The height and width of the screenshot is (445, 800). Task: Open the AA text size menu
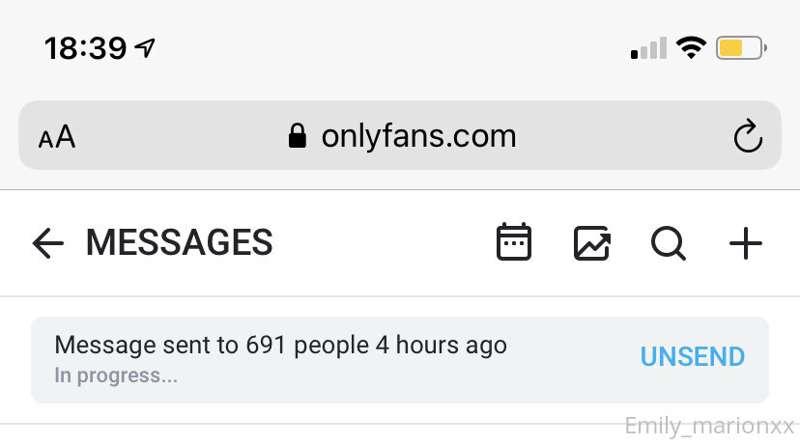57,137
